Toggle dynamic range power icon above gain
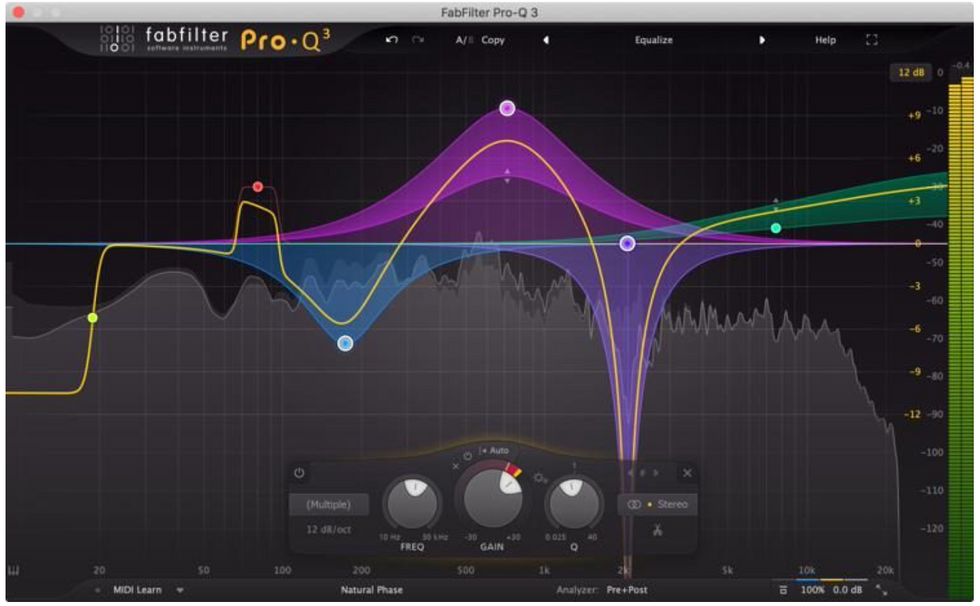This screenshot has width=980, height=606. click(x=468, y=457)
